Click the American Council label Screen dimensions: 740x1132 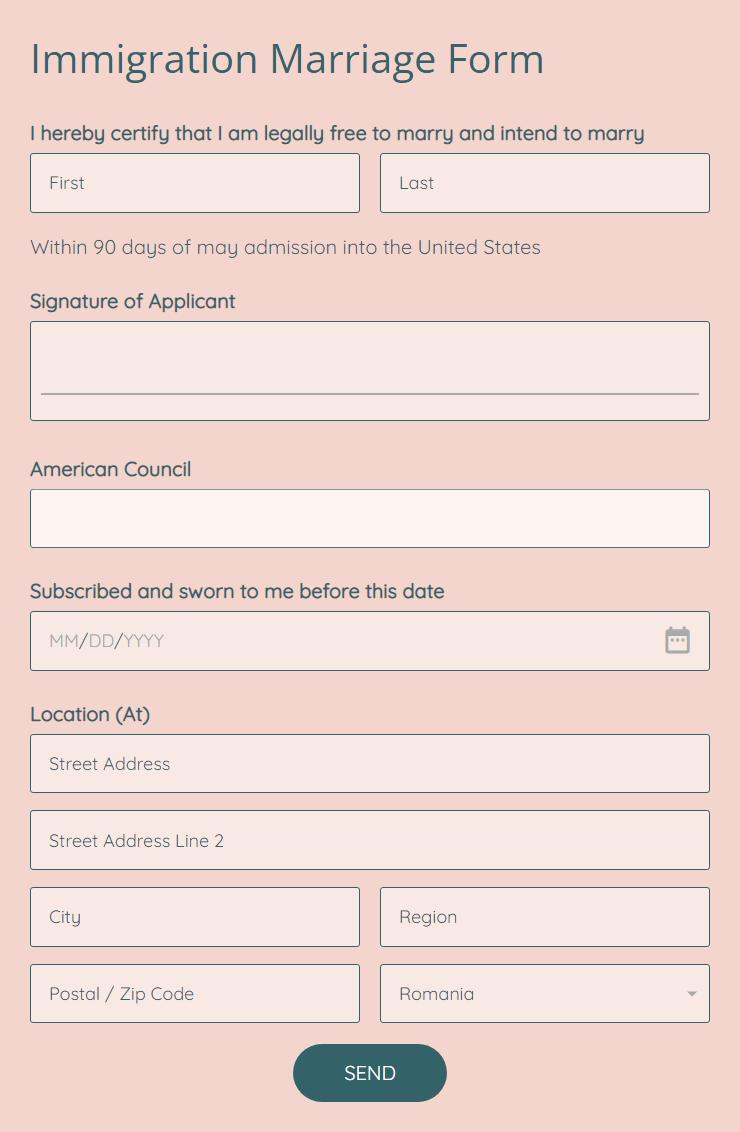111,469
